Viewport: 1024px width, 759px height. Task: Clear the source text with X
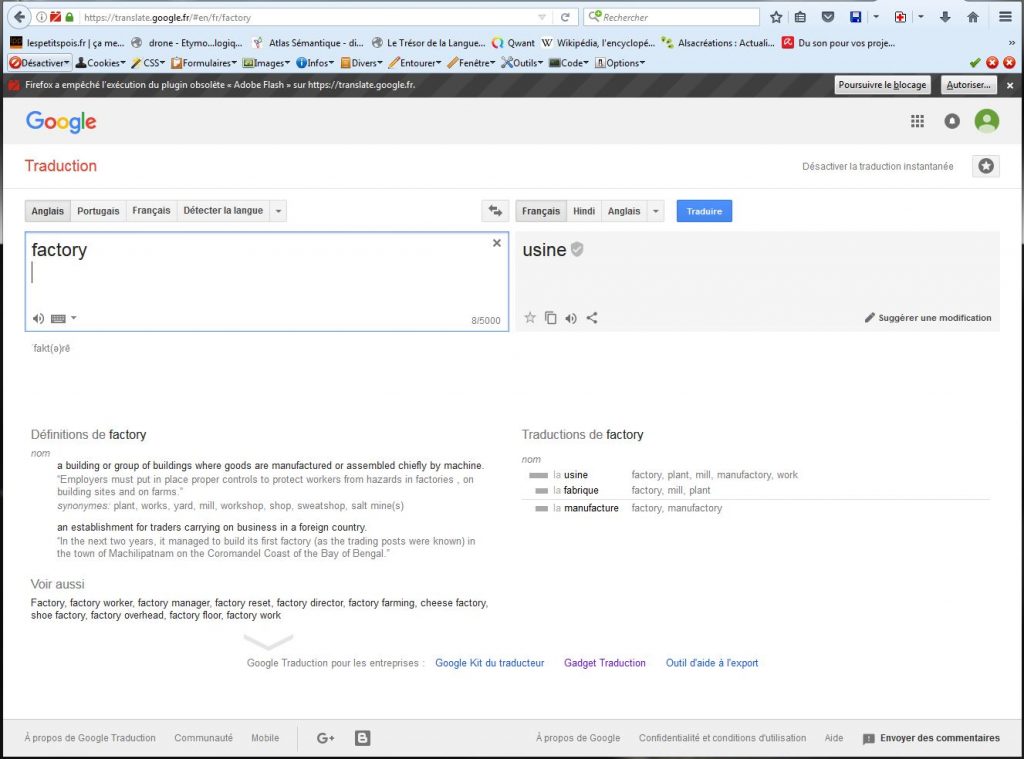point(497,243)
